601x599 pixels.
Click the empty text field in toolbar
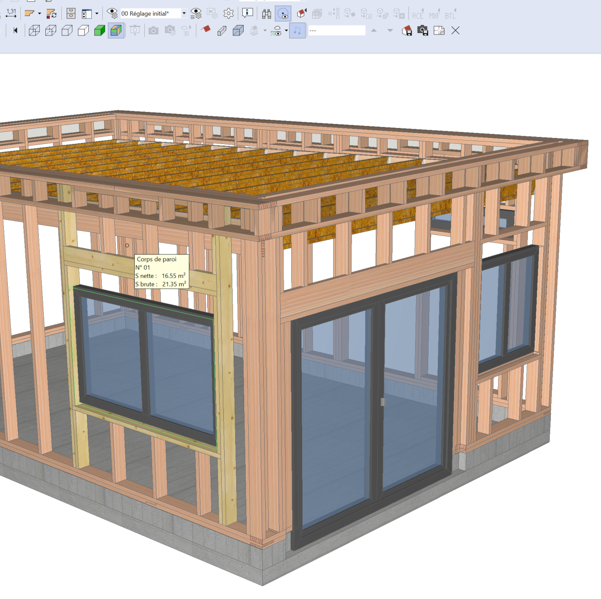pyautogui.click(x=337, y=31)
